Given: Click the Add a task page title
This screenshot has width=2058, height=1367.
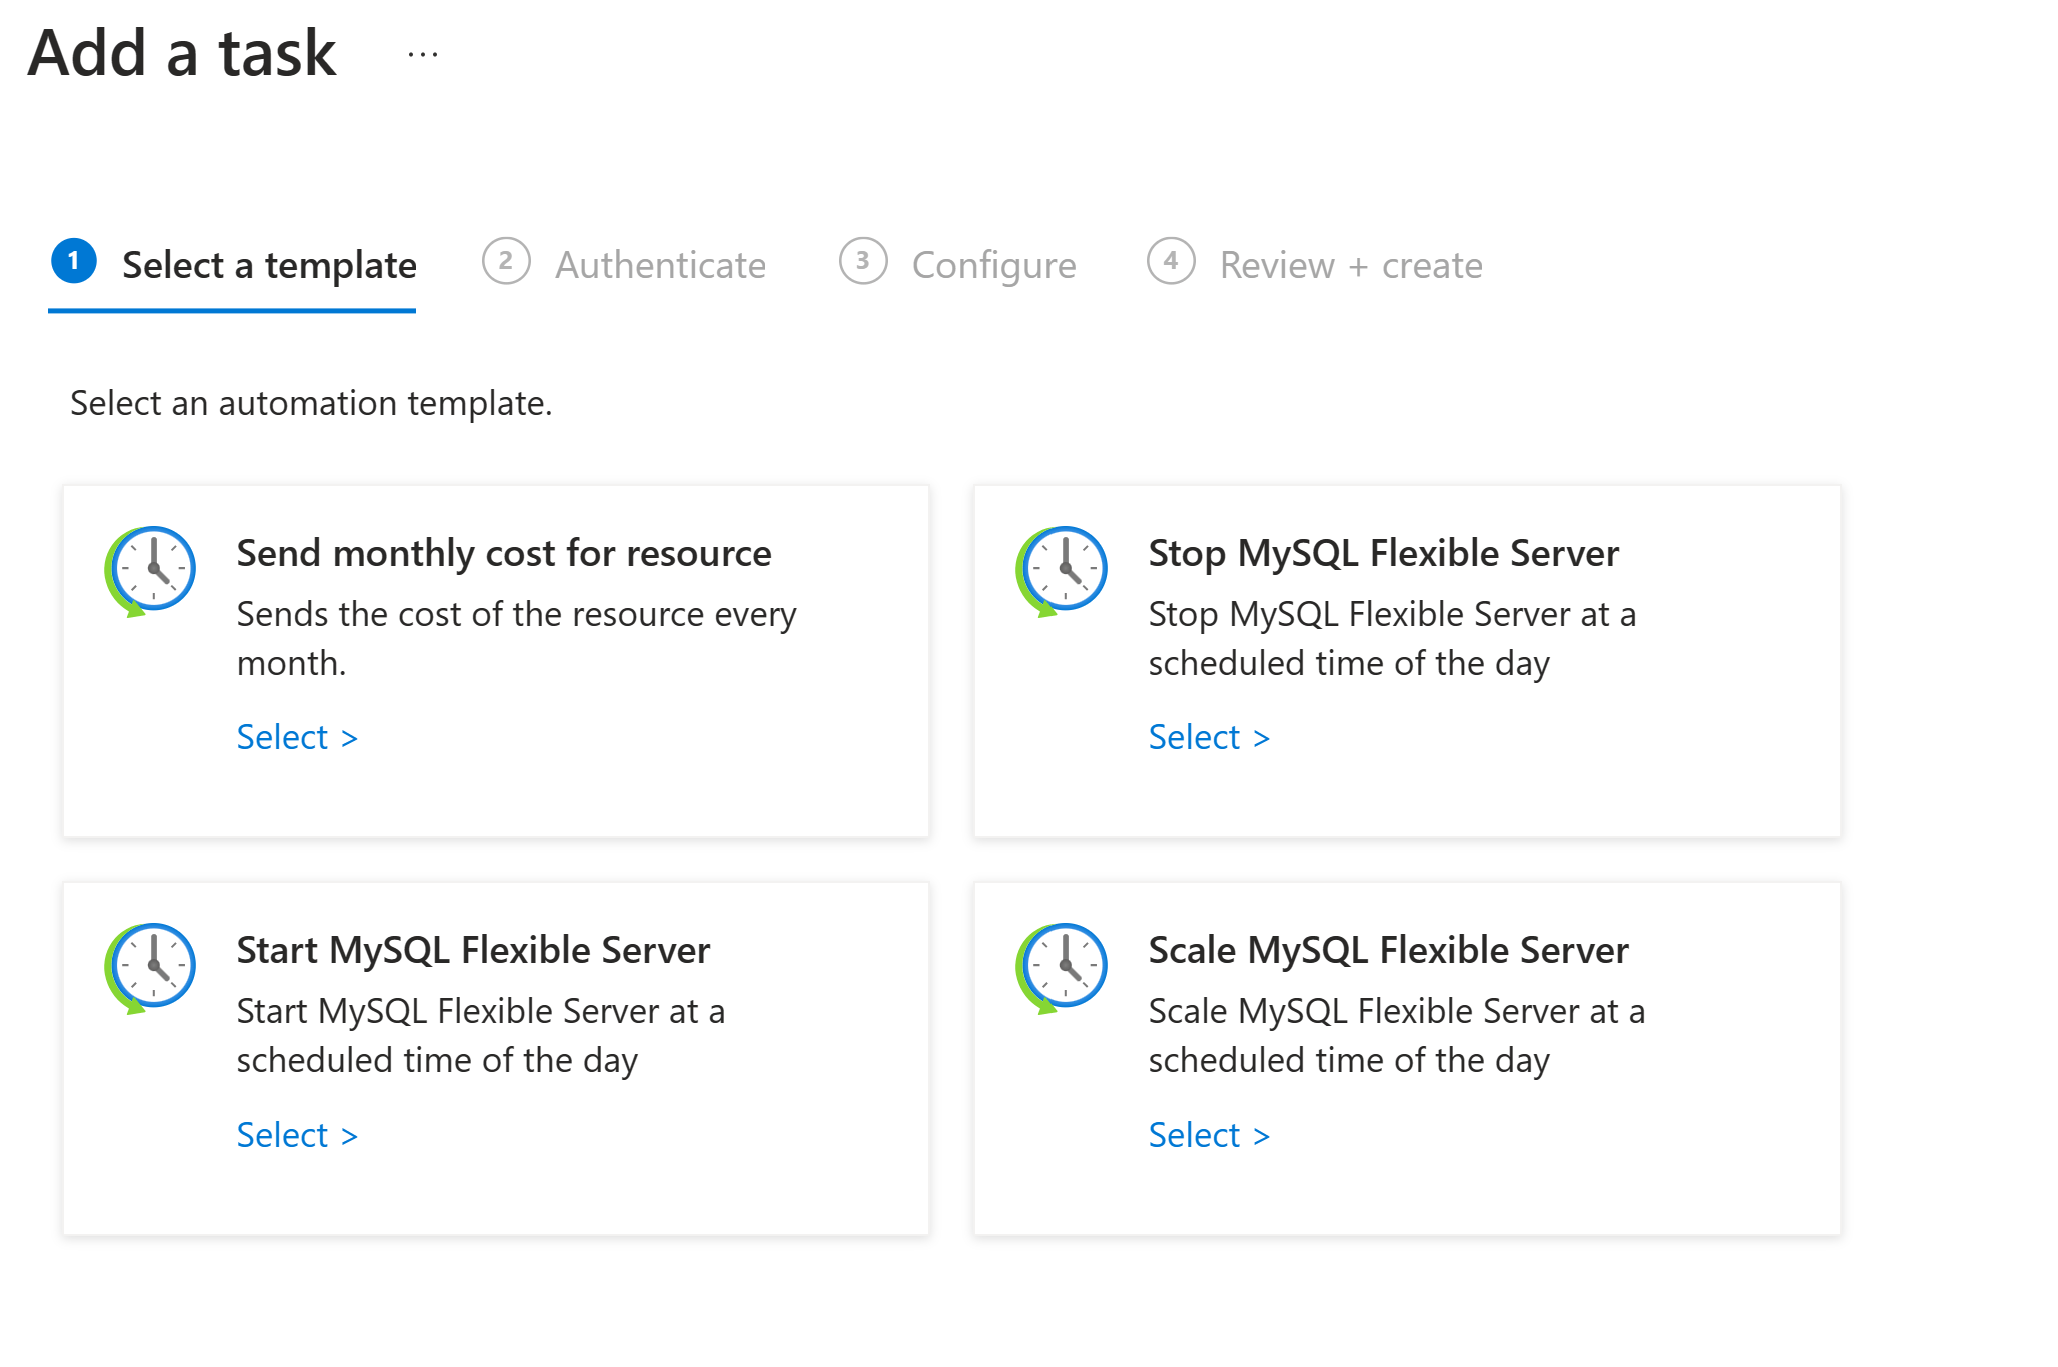Looking at the screenshot, I should [181, 53].
